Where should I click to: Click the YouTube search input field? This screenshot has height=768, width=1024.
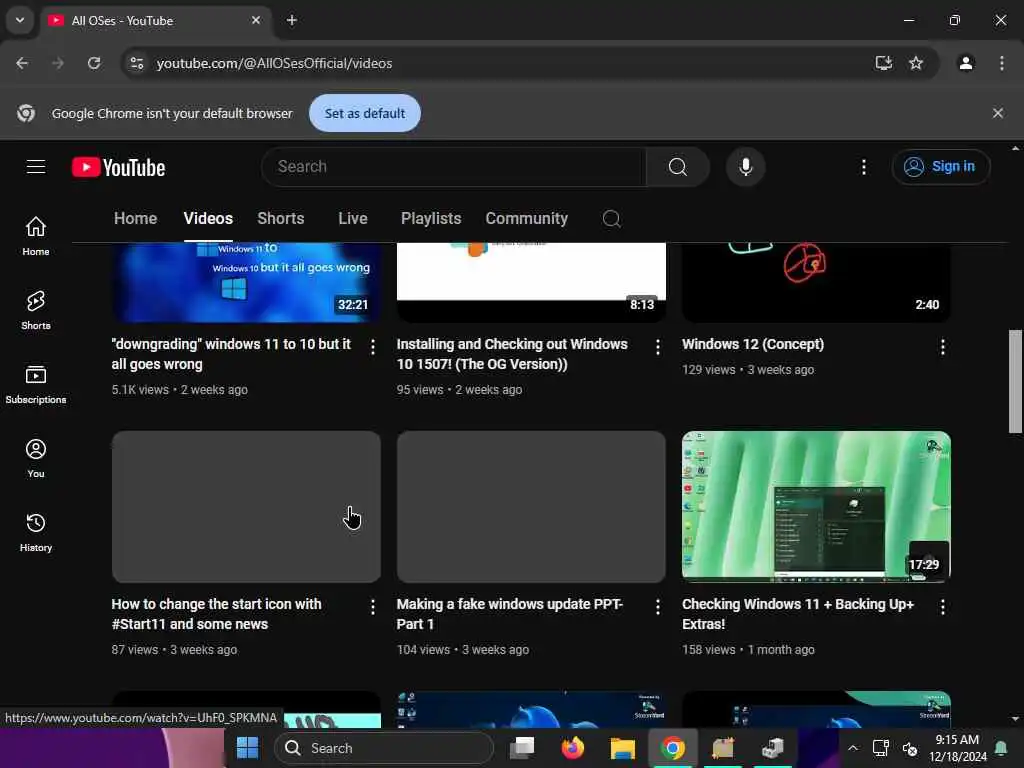(x=454, y=167)
